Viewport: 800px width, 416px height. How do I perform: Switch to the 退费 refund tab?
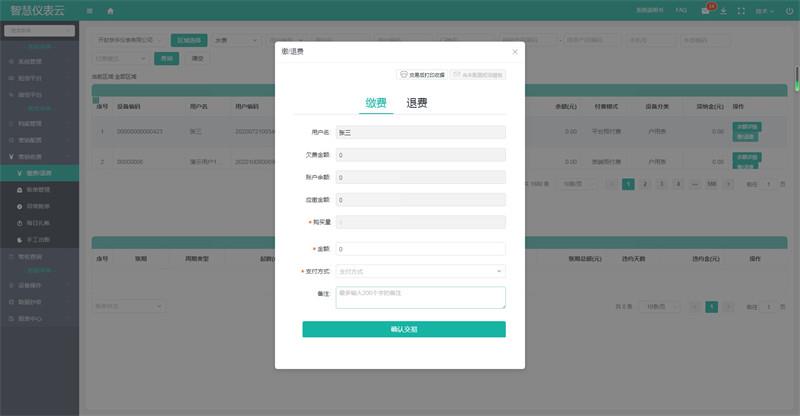coord(417,103)
